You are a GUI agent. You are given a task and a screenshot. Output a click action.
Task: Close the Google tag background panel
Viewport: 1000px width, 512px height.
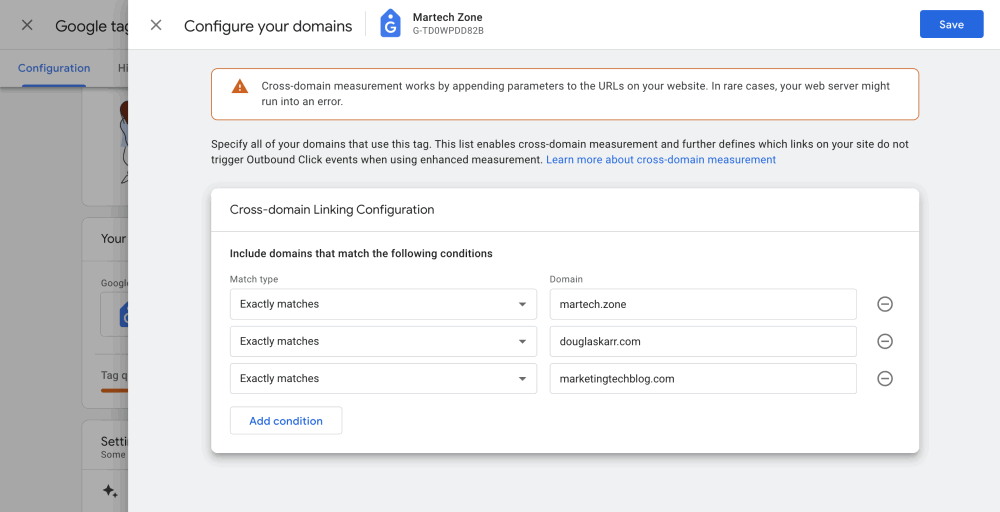pyautogui.click(x=27, y=25)
